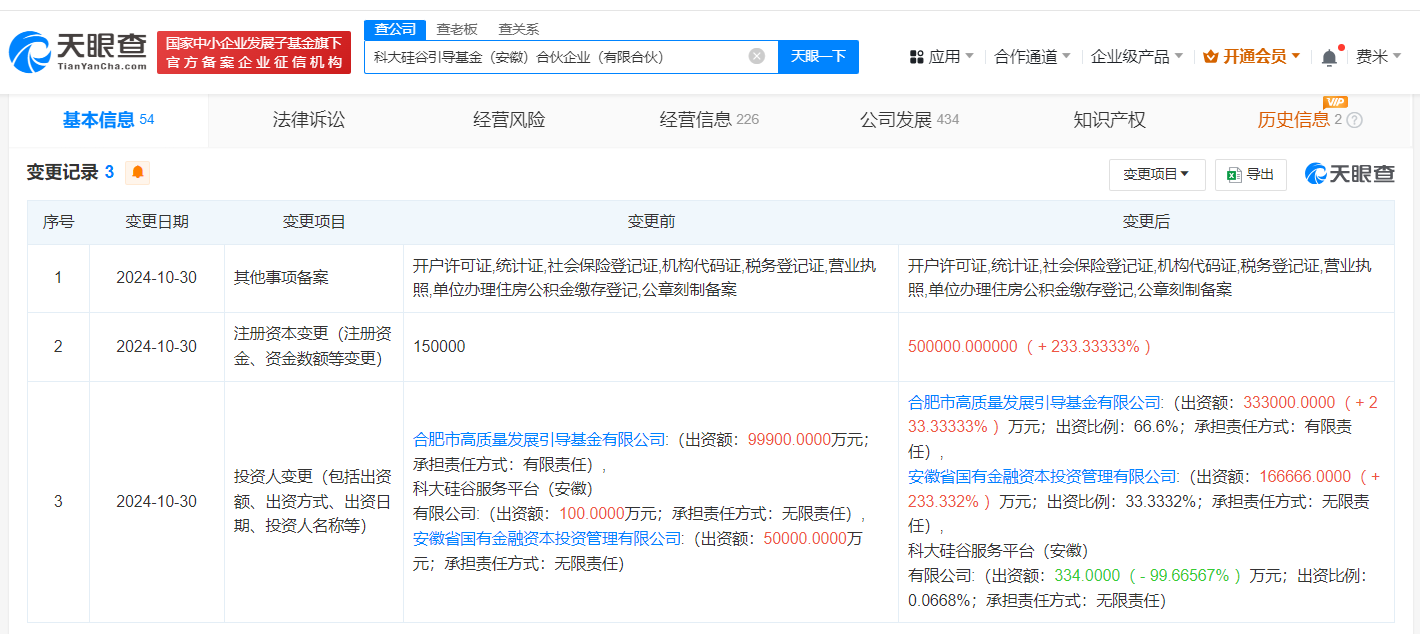Click the 天眼一下 search button
The image size is (1420, 634).
click(x=818, y=56)
